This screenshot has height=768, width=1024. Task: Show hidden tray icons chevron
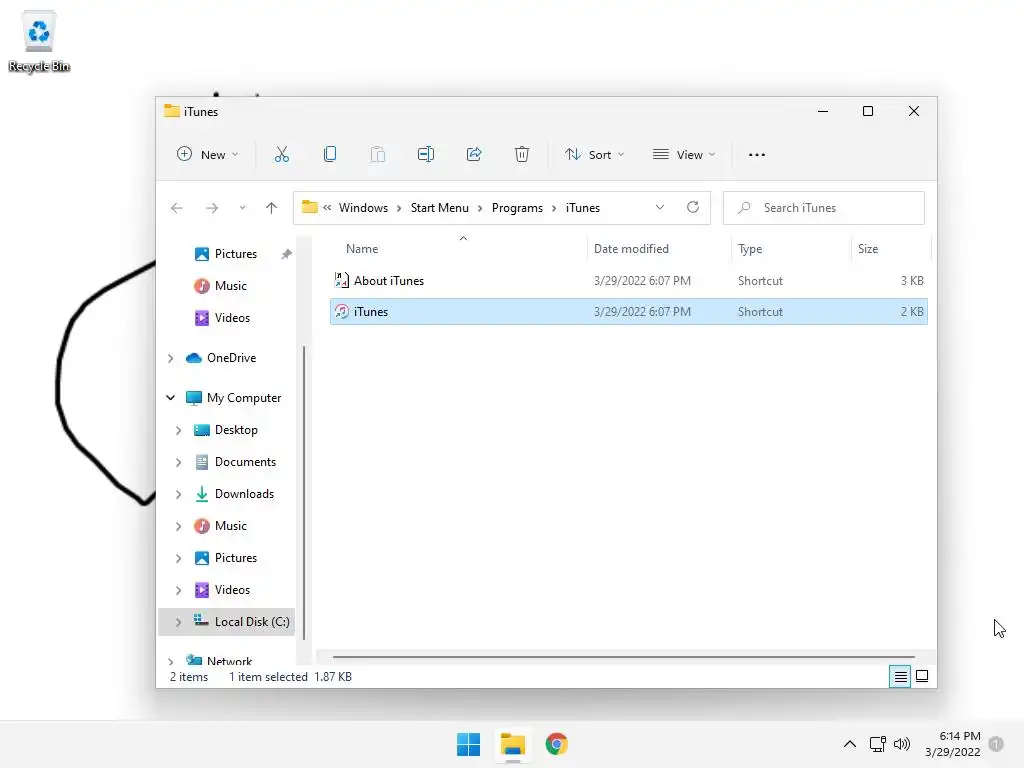point(850,744)
